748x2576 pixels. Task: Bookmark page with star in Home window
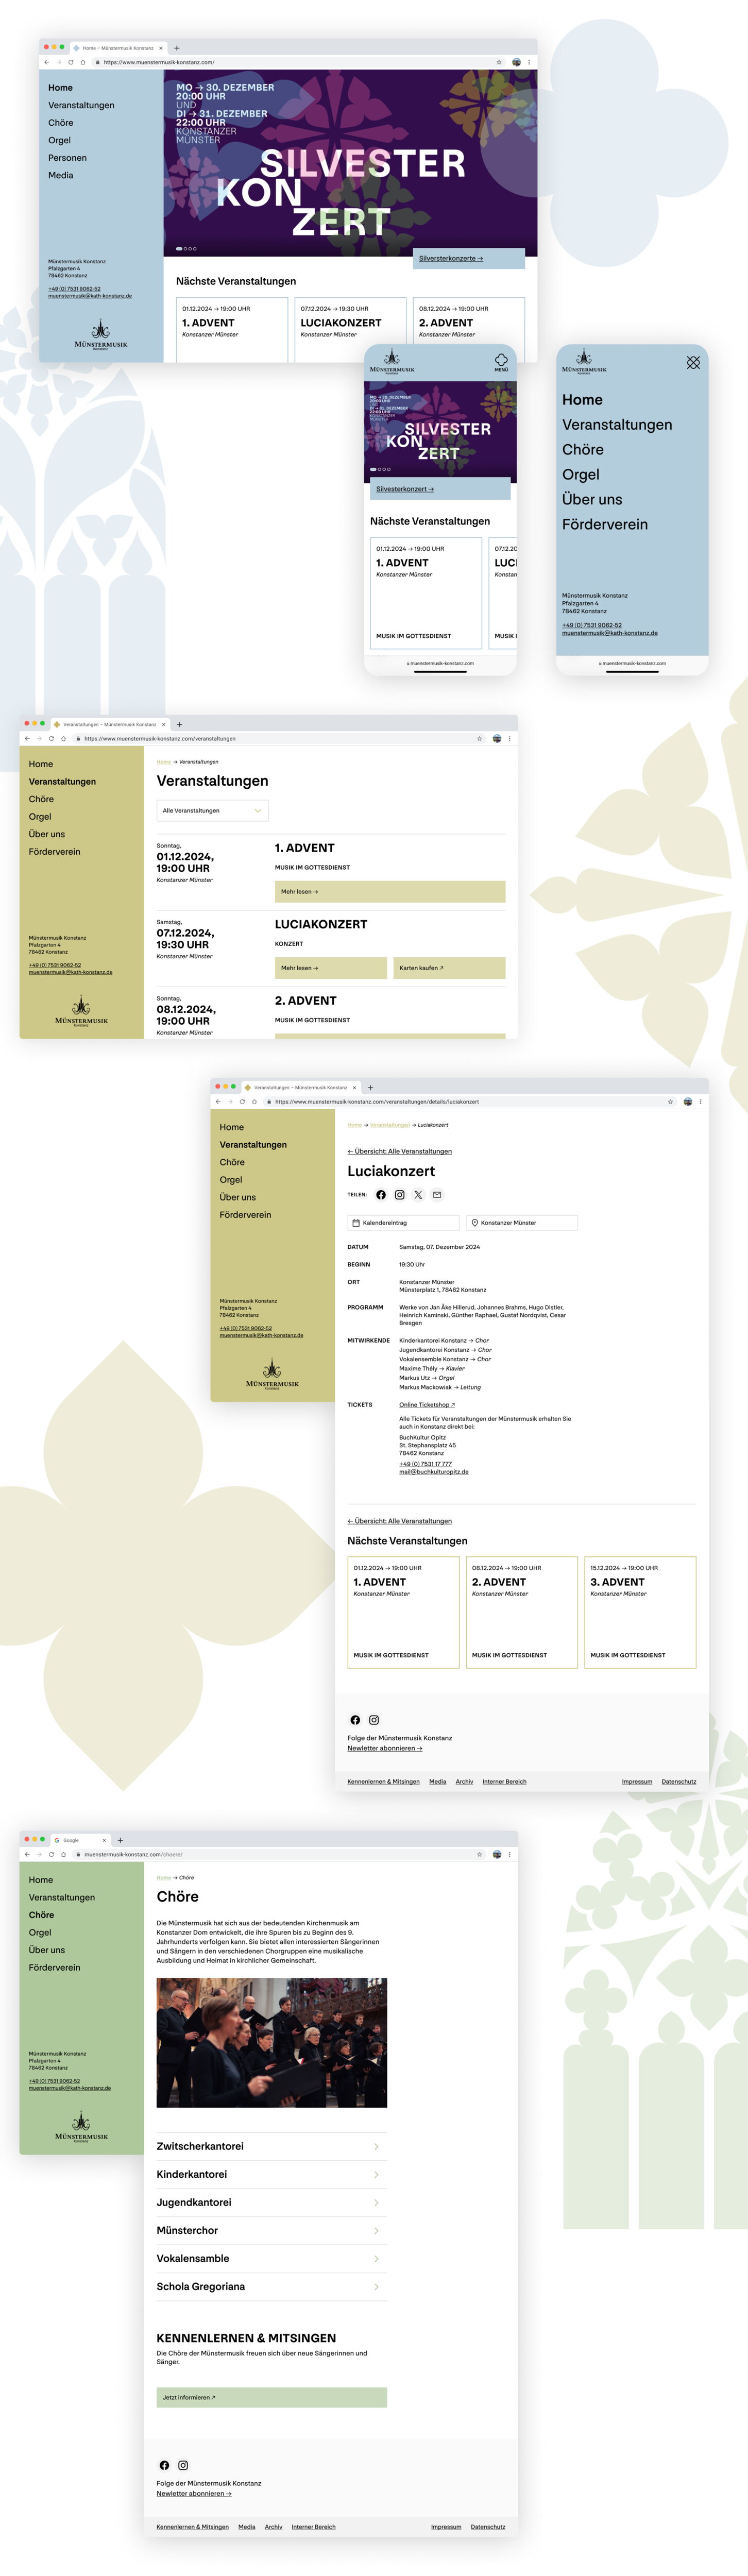[x=499, y=62]
